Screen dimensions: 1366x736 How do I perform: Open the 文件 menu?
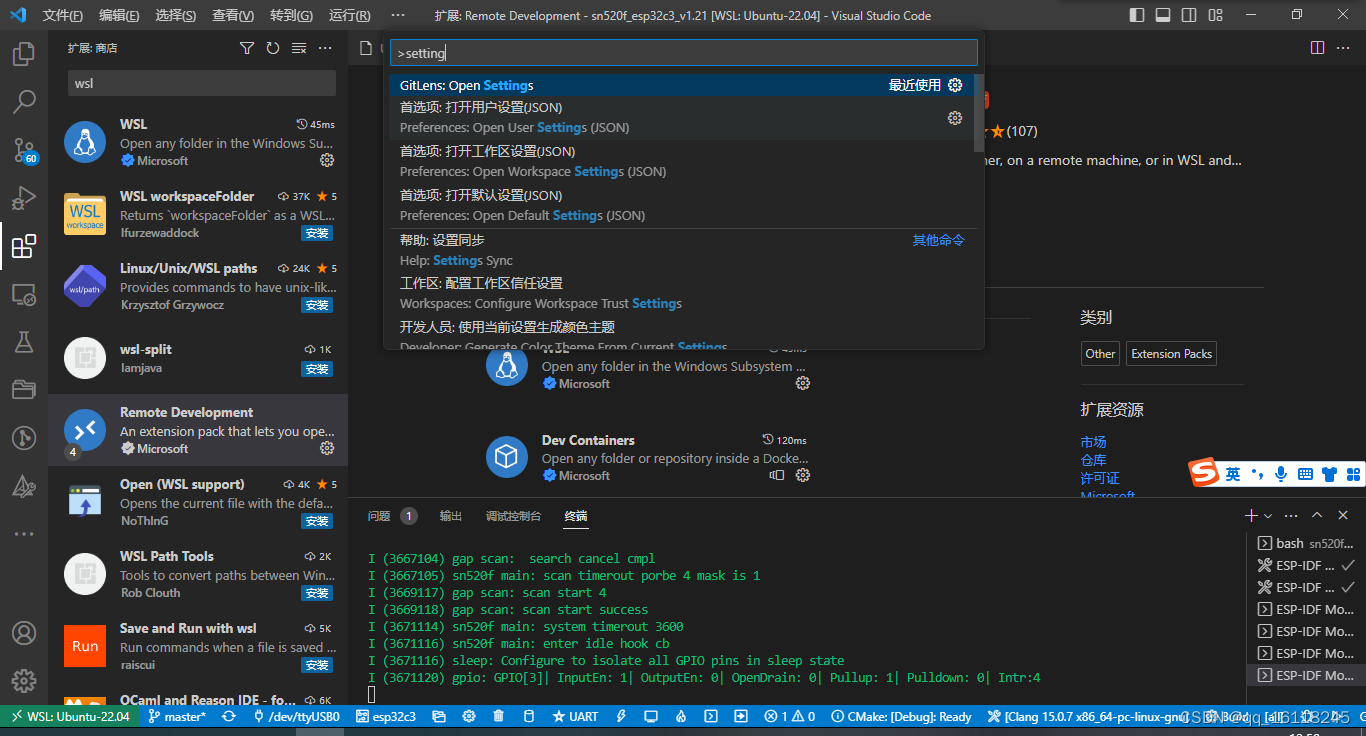[x=63, y=16]
